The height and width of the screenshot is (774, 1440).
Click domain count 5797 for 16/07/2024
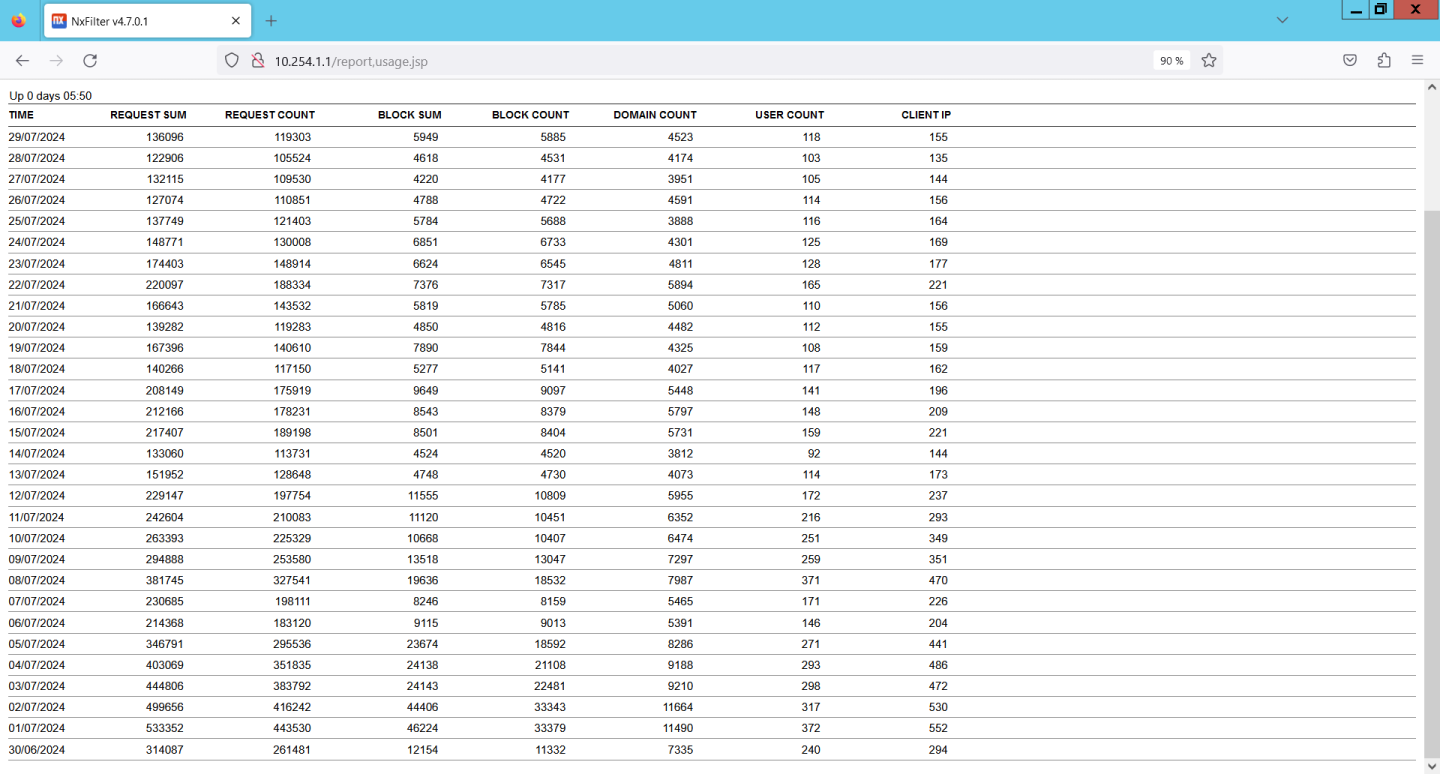(680, 411)
